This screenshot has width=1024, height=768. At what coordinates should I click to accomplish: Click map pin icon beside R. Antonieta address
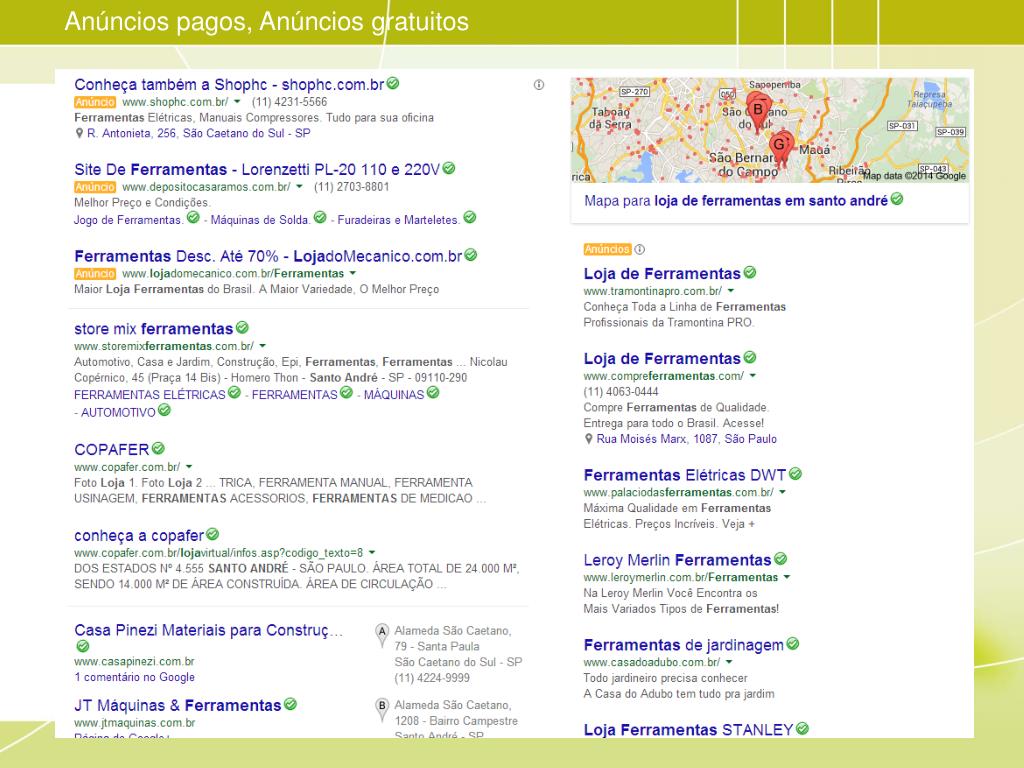click(x=79, y=133)
